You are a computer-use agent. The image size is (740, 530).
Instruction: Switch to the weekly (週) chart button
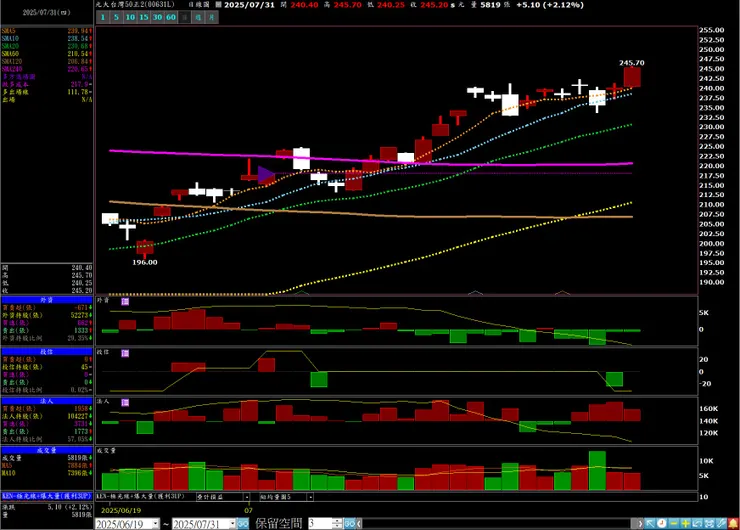(198, 17)
